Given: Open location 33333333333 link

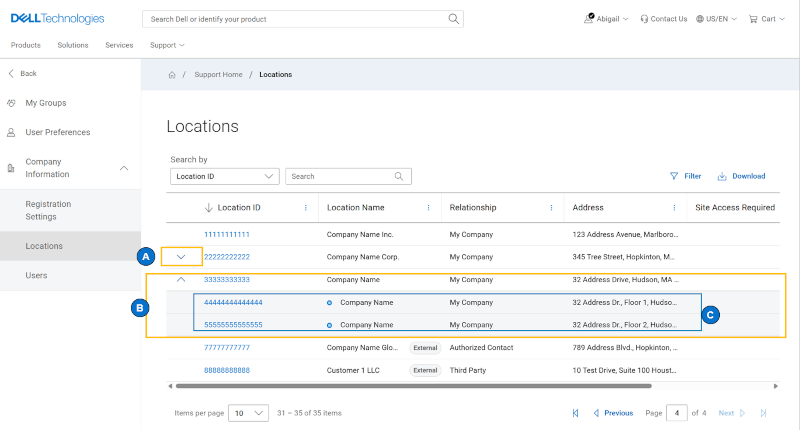Looking at the screenshot, I should pyautogui.click(x=227, y=280).
